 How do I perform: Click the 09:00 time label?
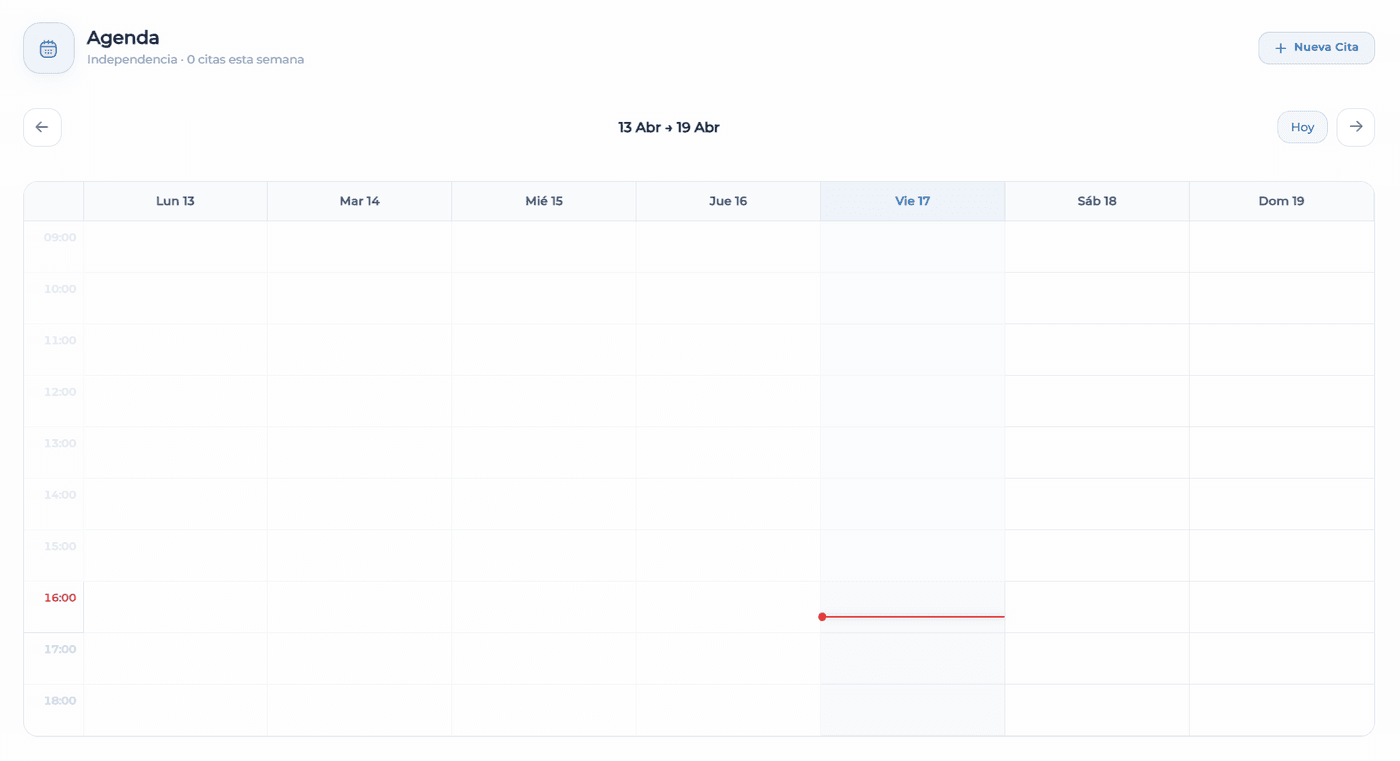[x=60, y=238]
